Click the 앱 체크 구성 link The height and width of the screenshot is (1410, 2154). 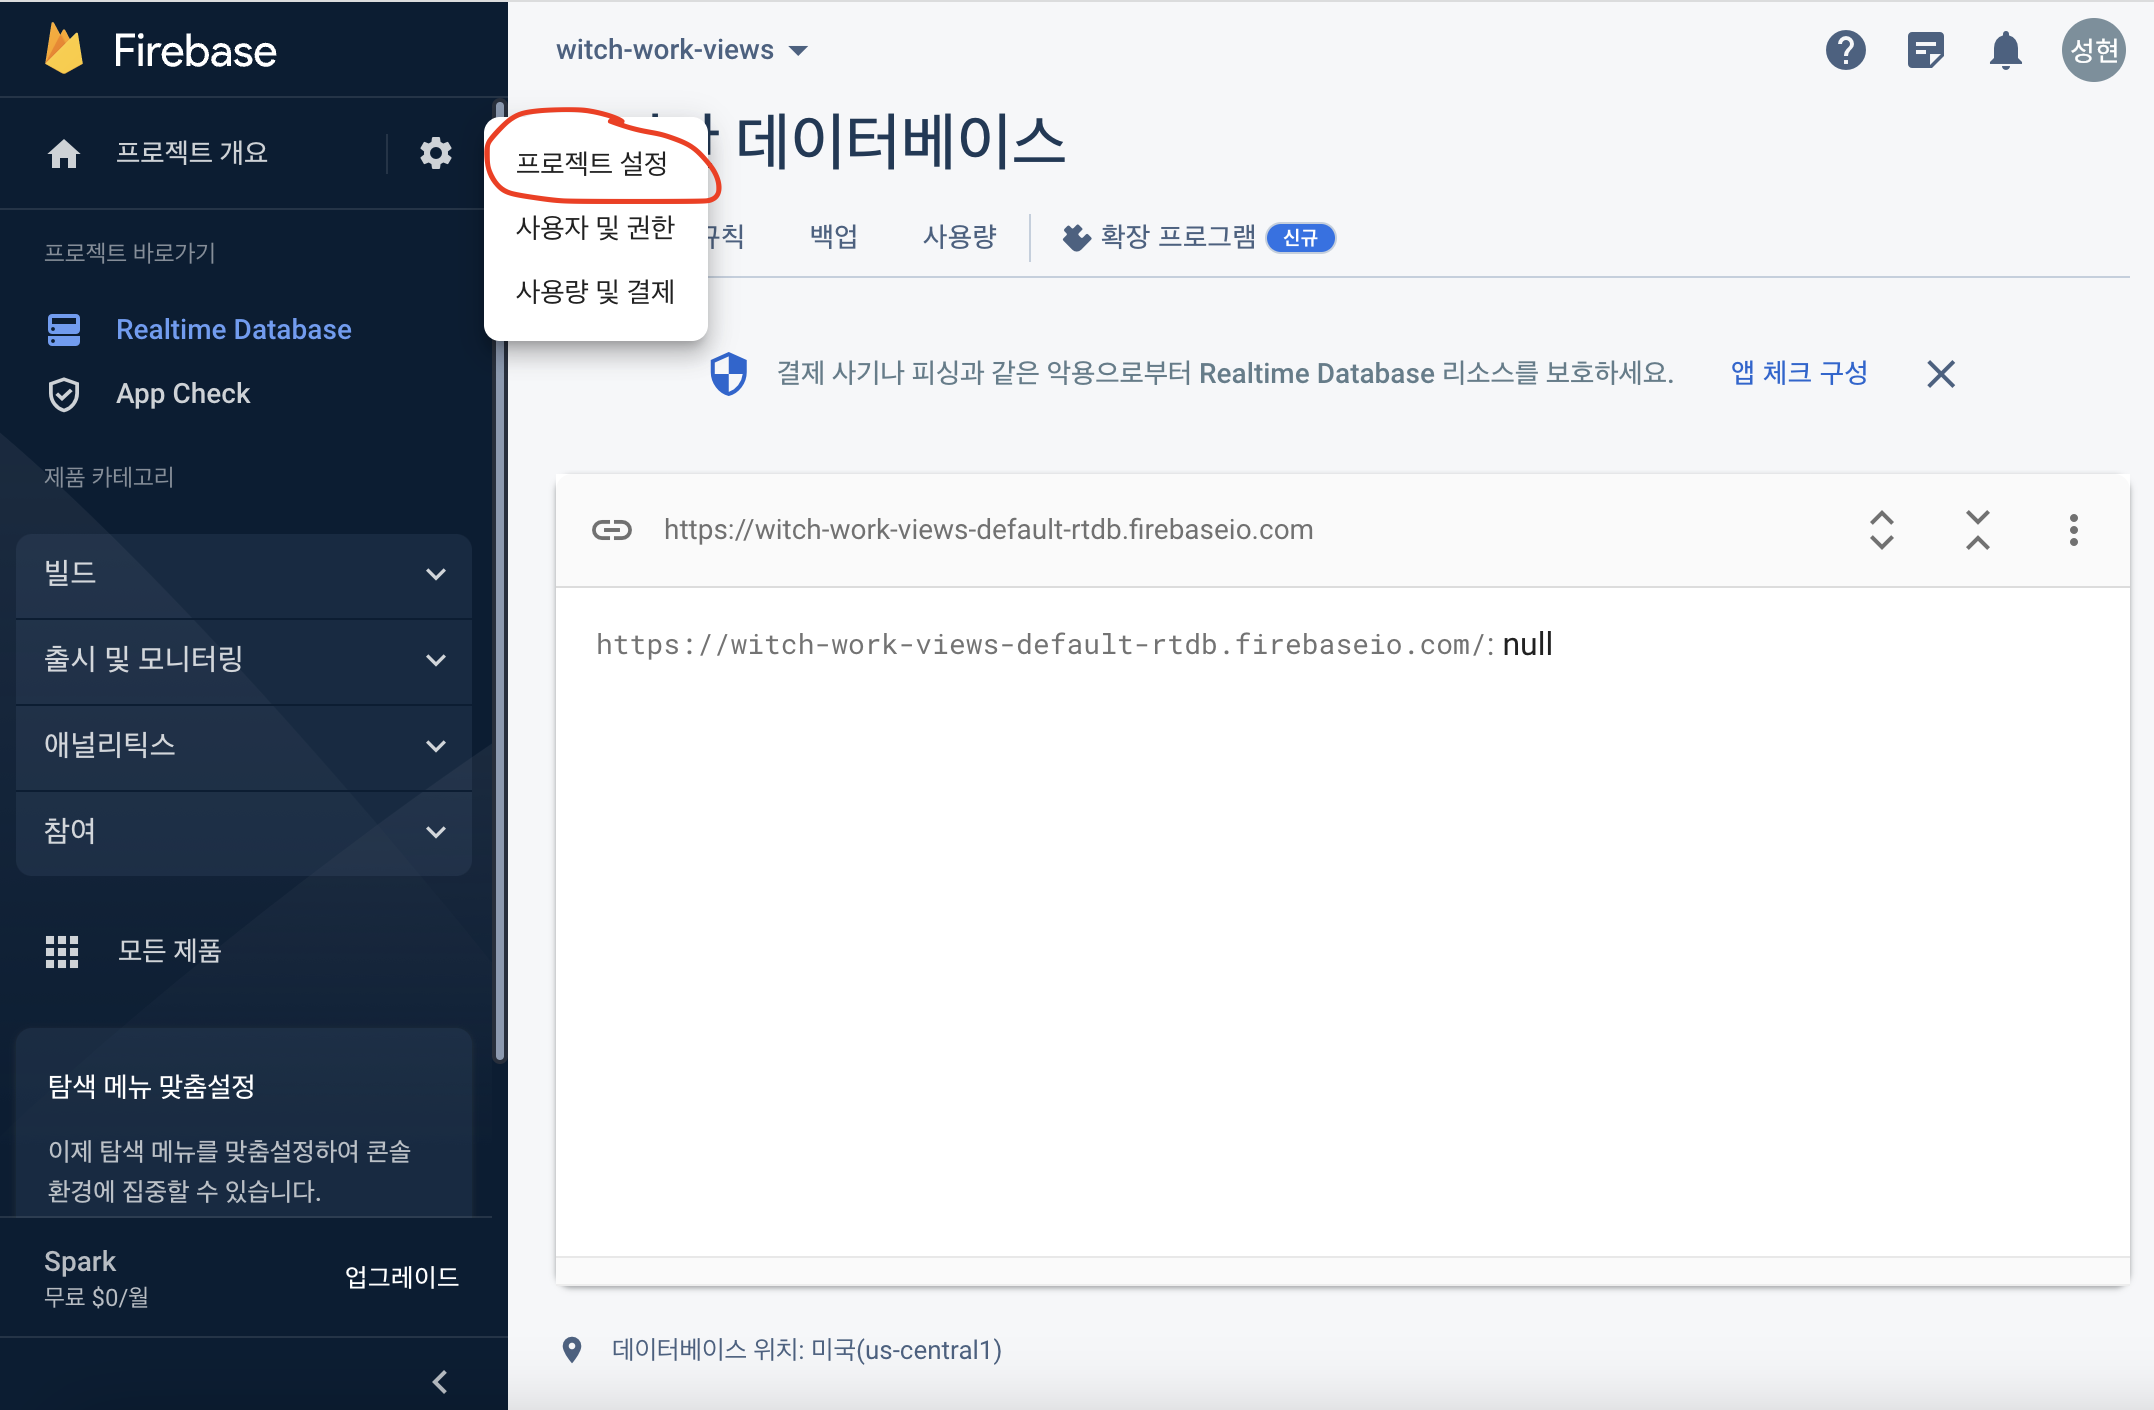point(1799,373)
